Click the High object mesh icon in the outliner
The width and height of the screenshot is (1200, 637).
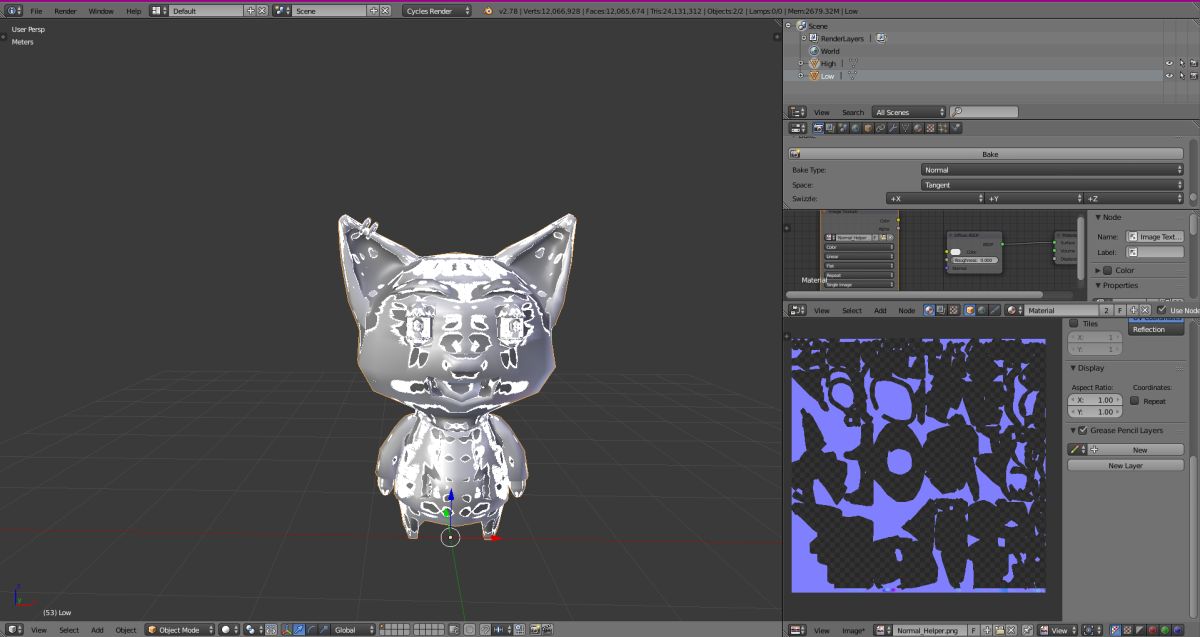pyautogui.click(x=814, y=63)
